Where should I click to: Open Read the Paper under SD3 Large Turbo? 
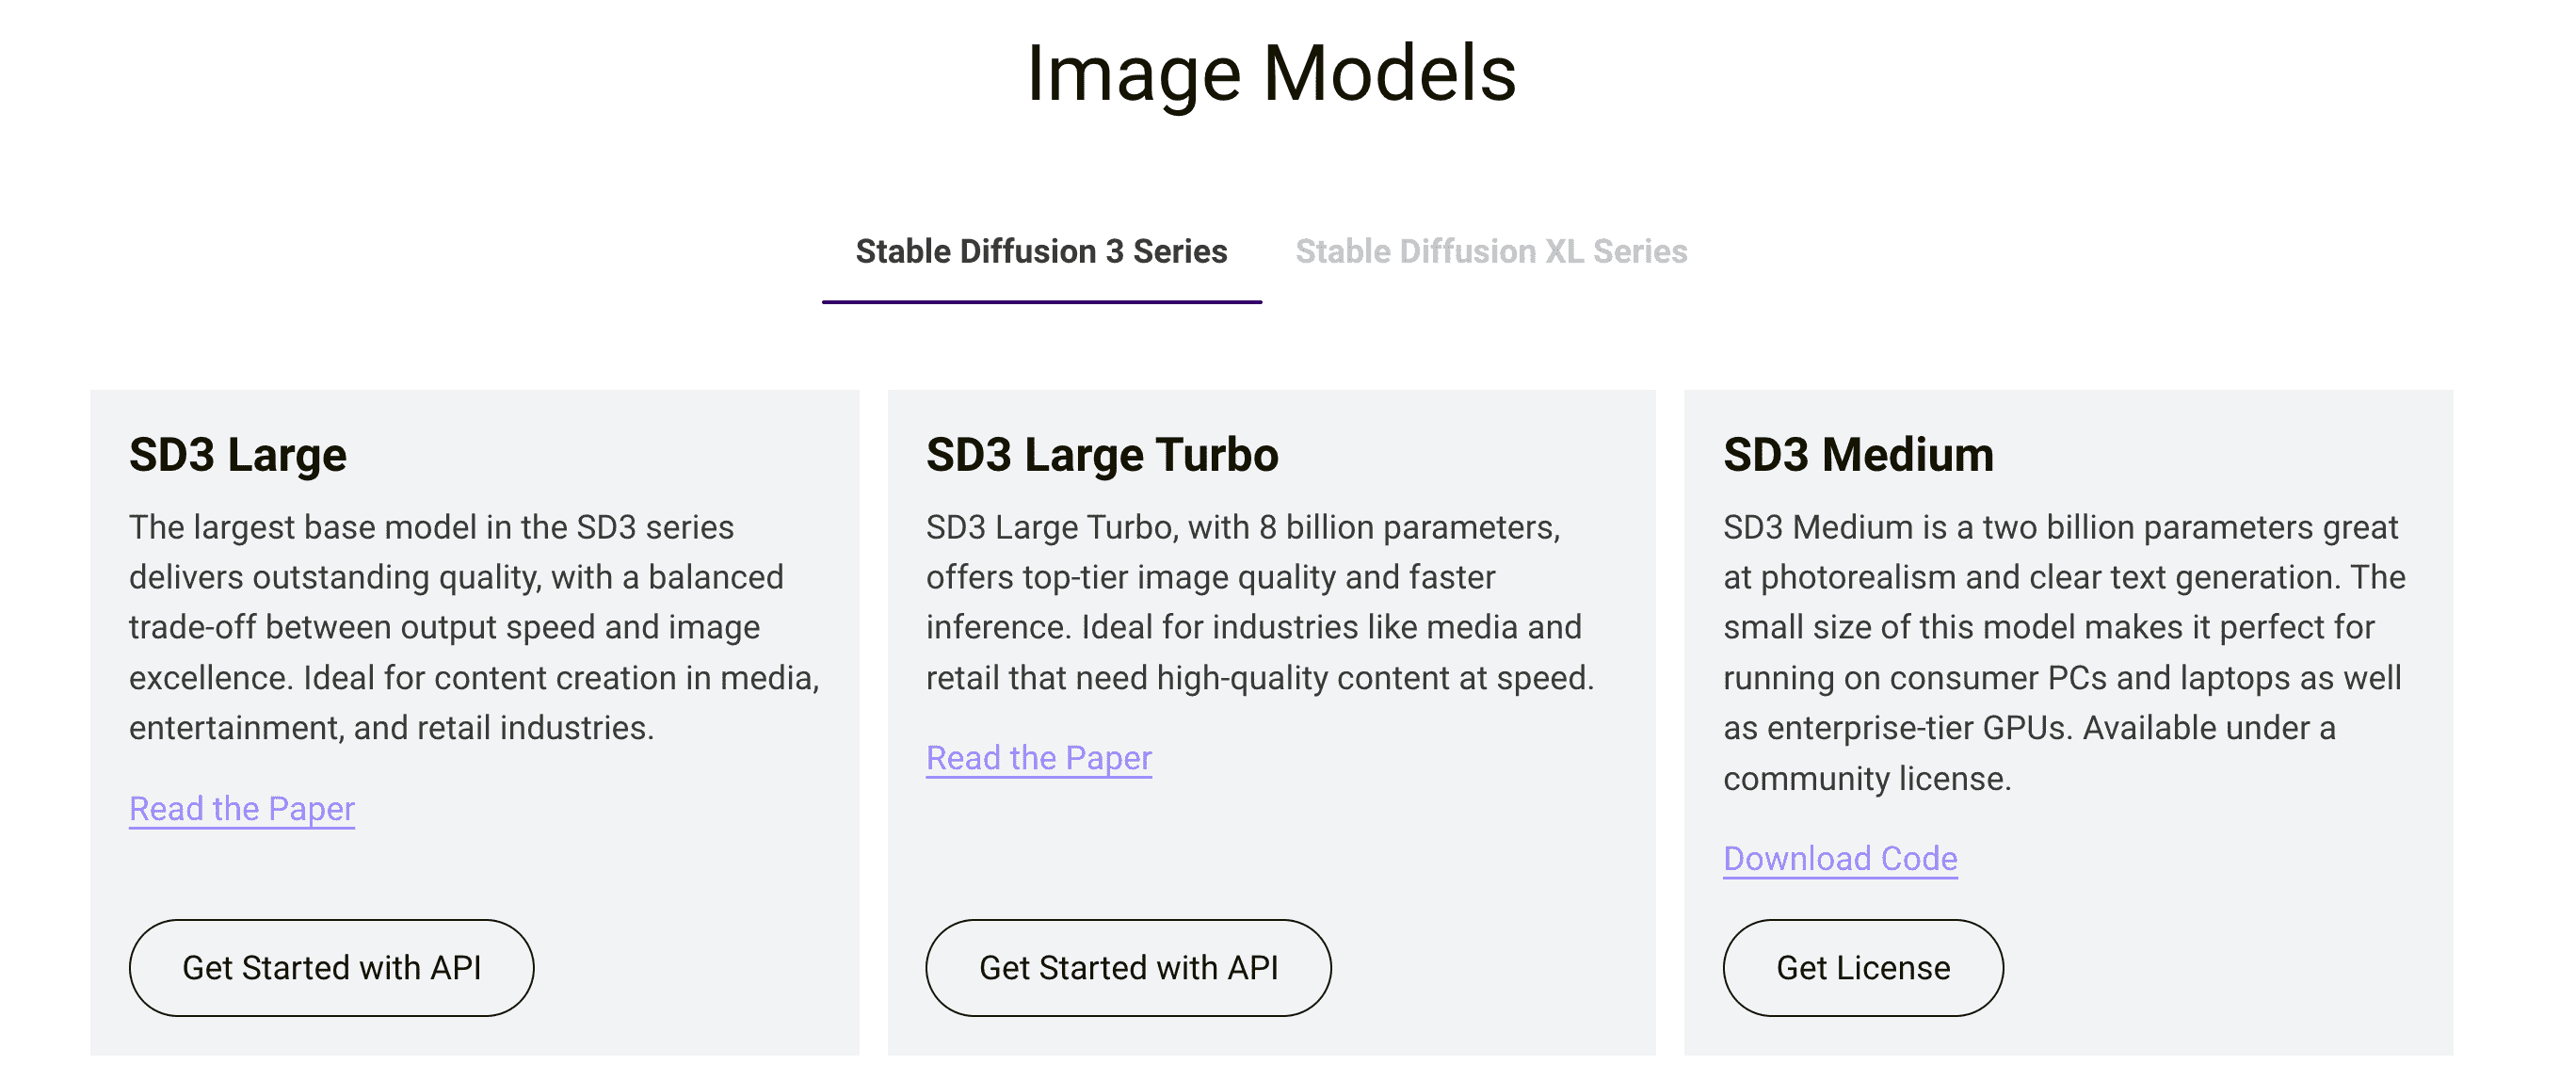[1038, 758]
